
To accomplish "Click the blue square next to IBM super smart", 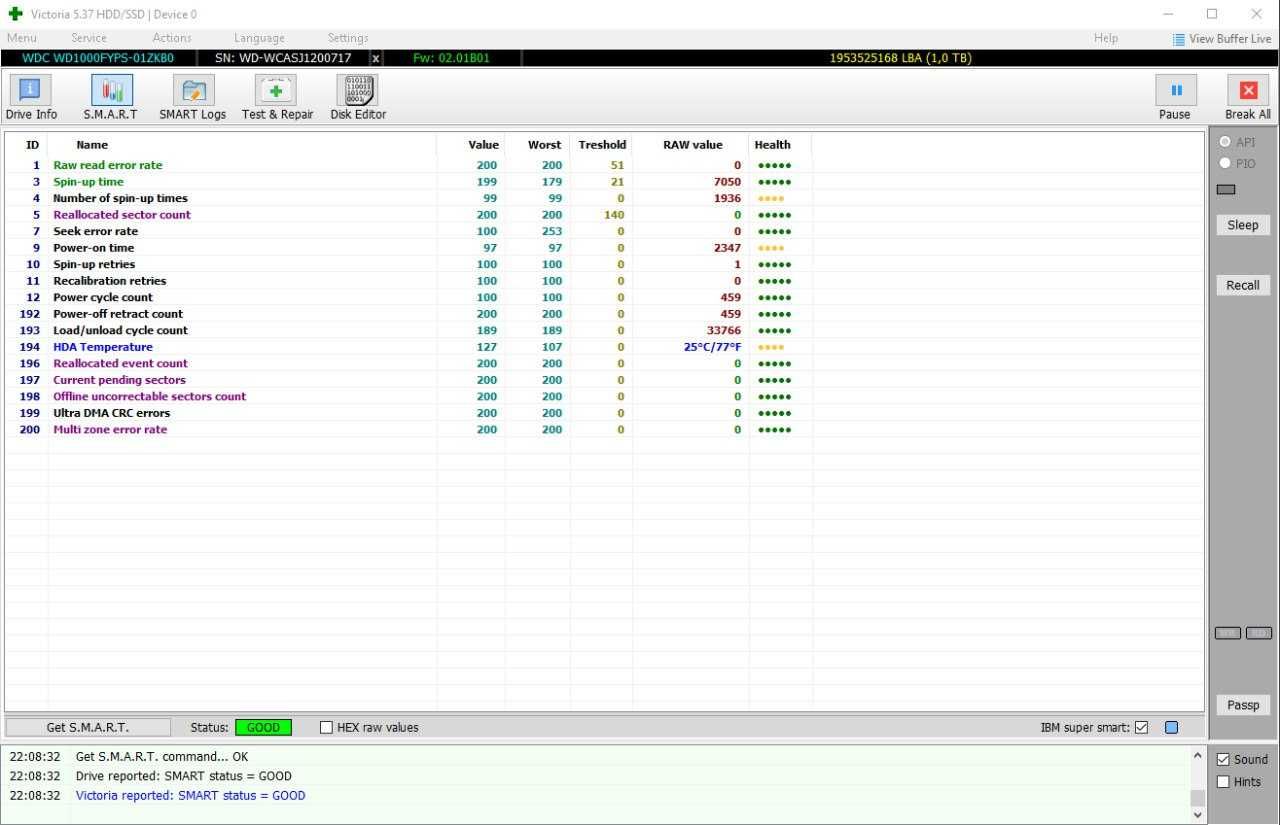I will (1172, 728).
